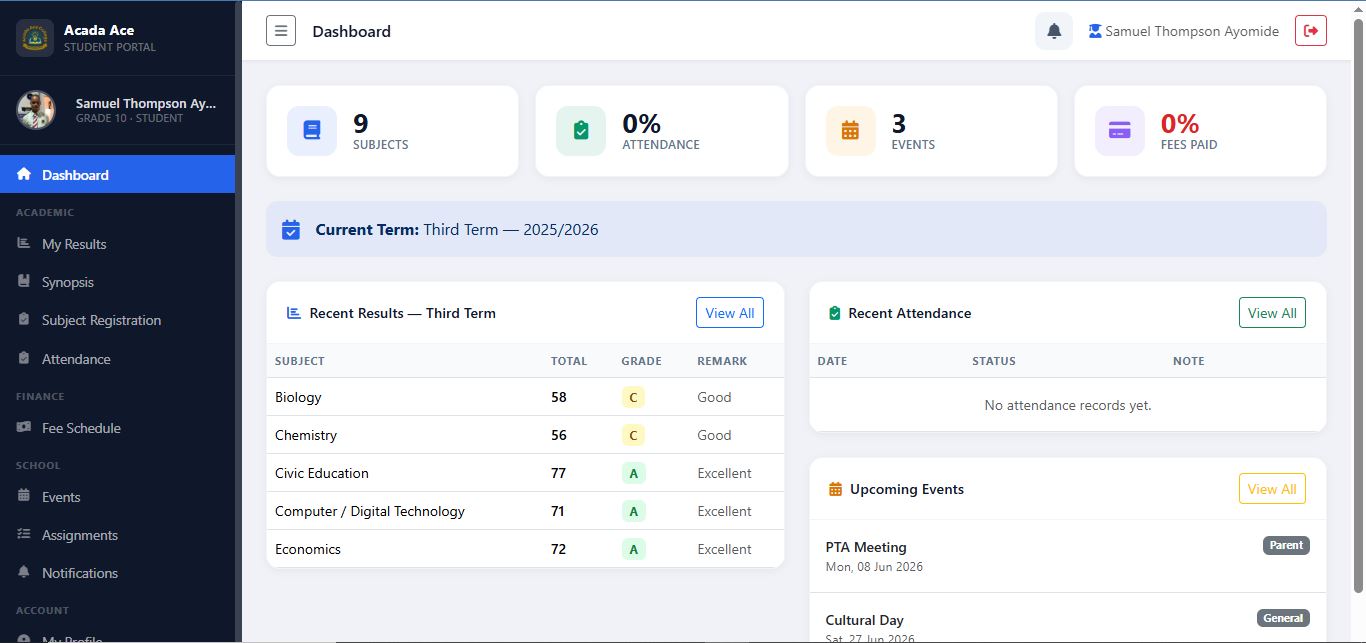
Task: Click the student avatar photo in sidebar
Action: tap(36, 110)
